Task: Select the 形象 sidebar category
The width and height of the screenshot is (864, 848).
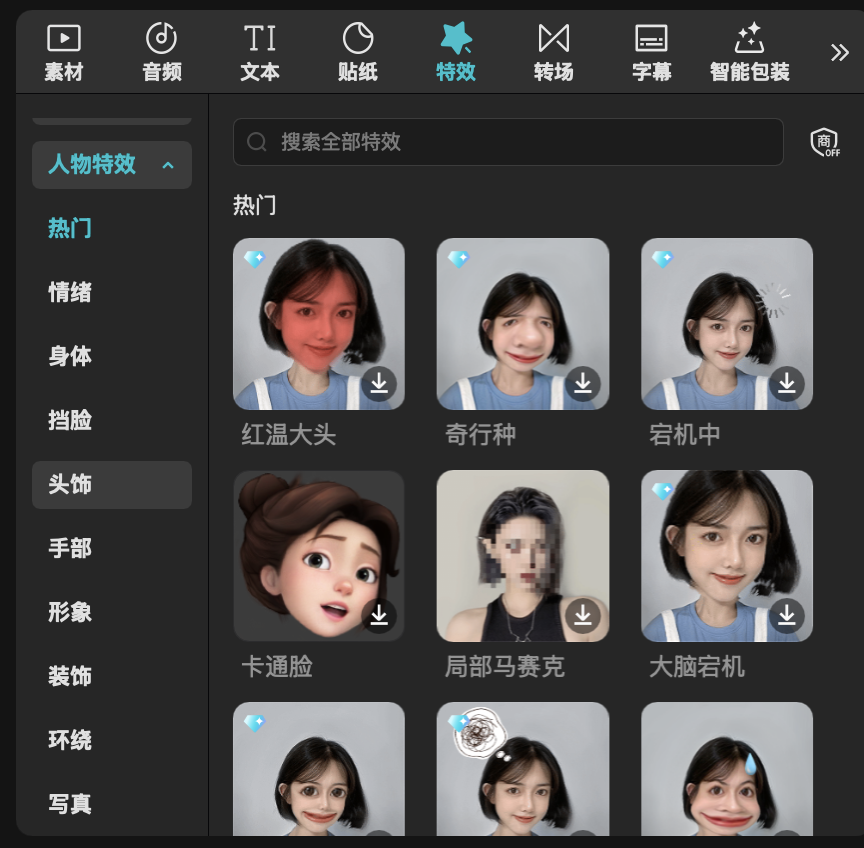Action: pos(69,612)
